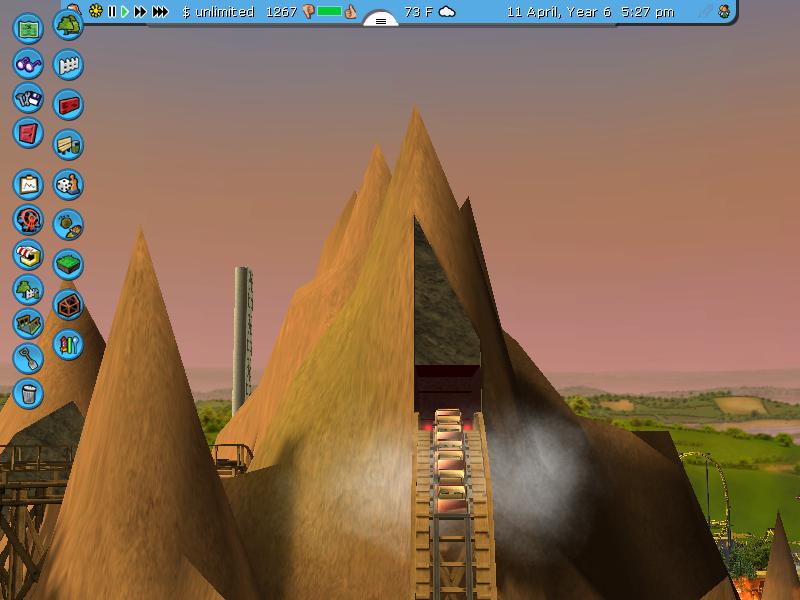
Task: Open the wrench and disk file options
Action: point(28,98)
